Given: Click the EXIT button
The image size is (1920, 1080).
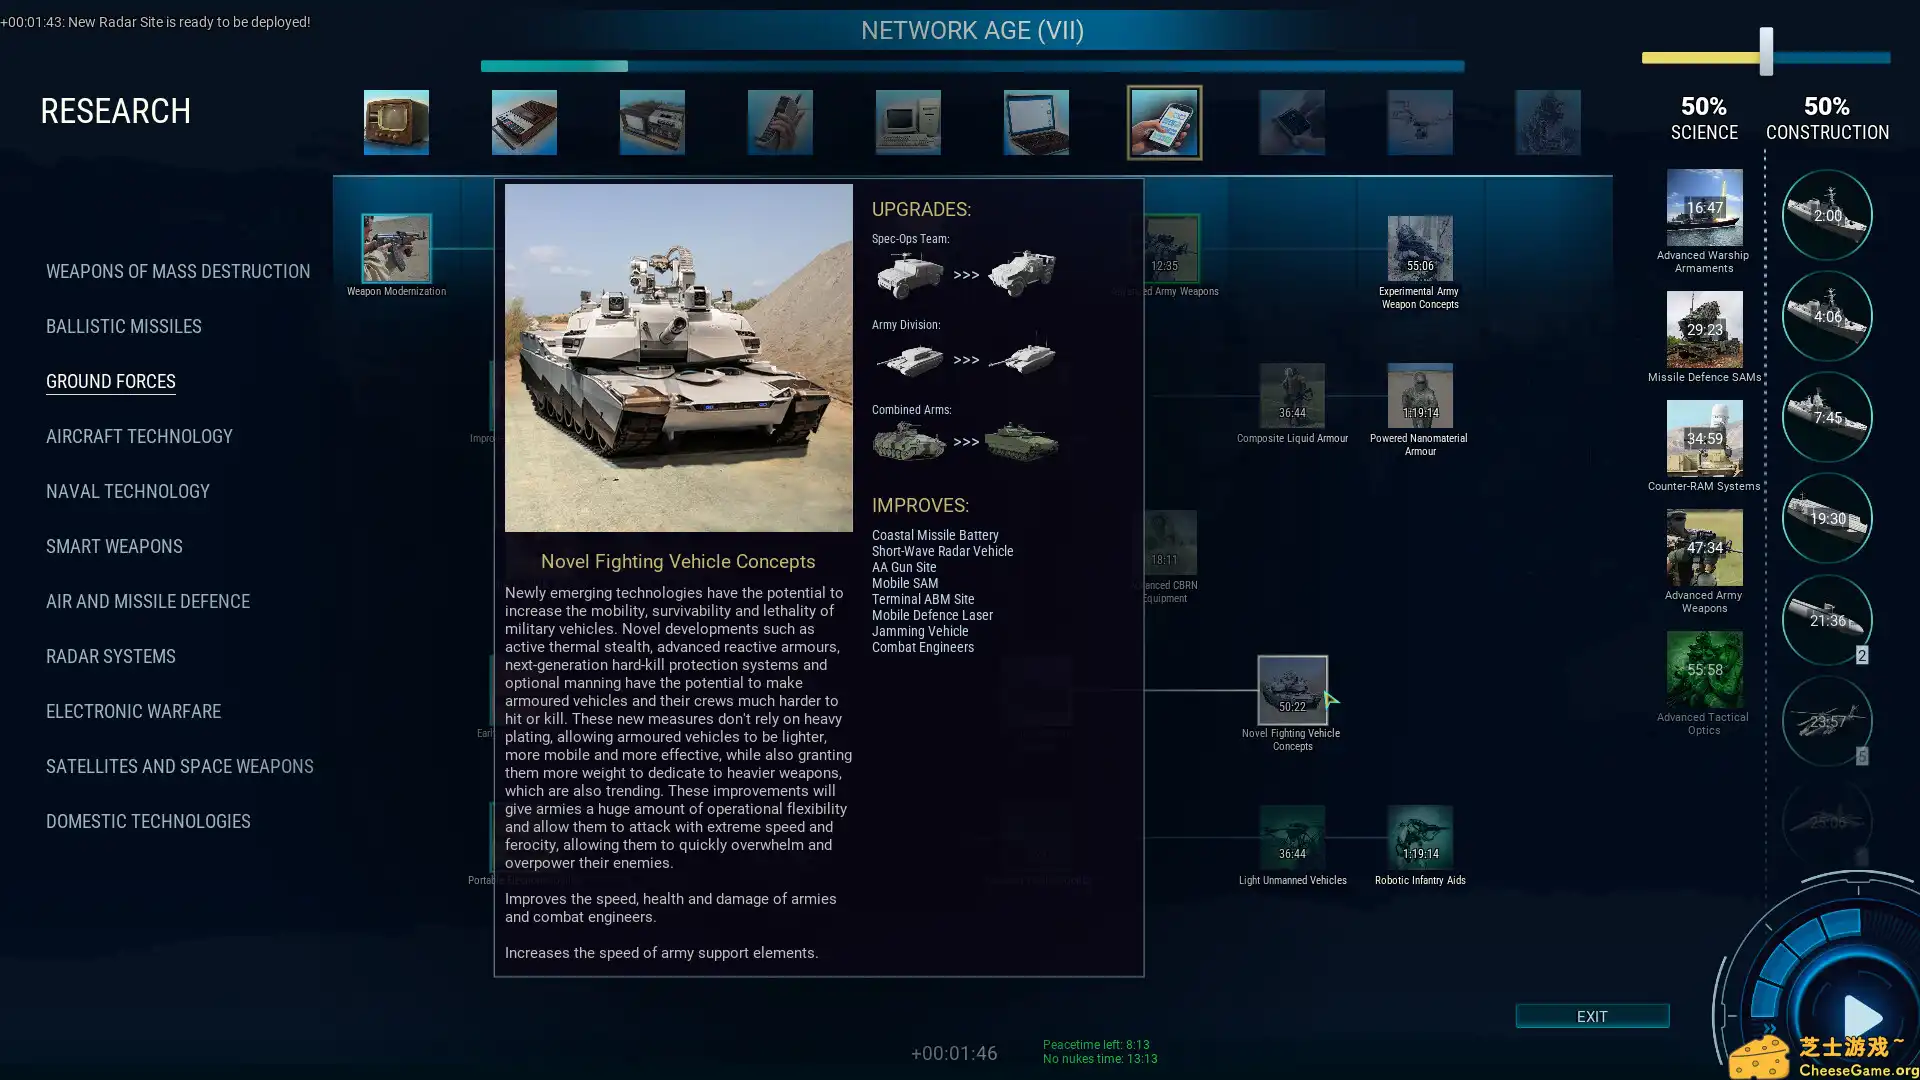Looking at the screenshot, I should (1592, 1016).
